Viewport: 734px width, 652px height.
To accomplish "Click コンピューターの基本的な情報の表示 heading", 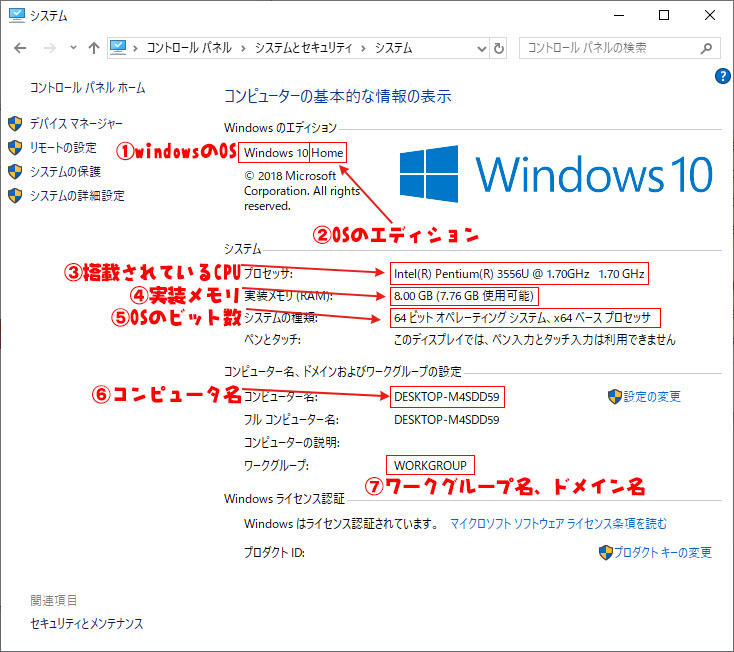I will click(338, 96).
